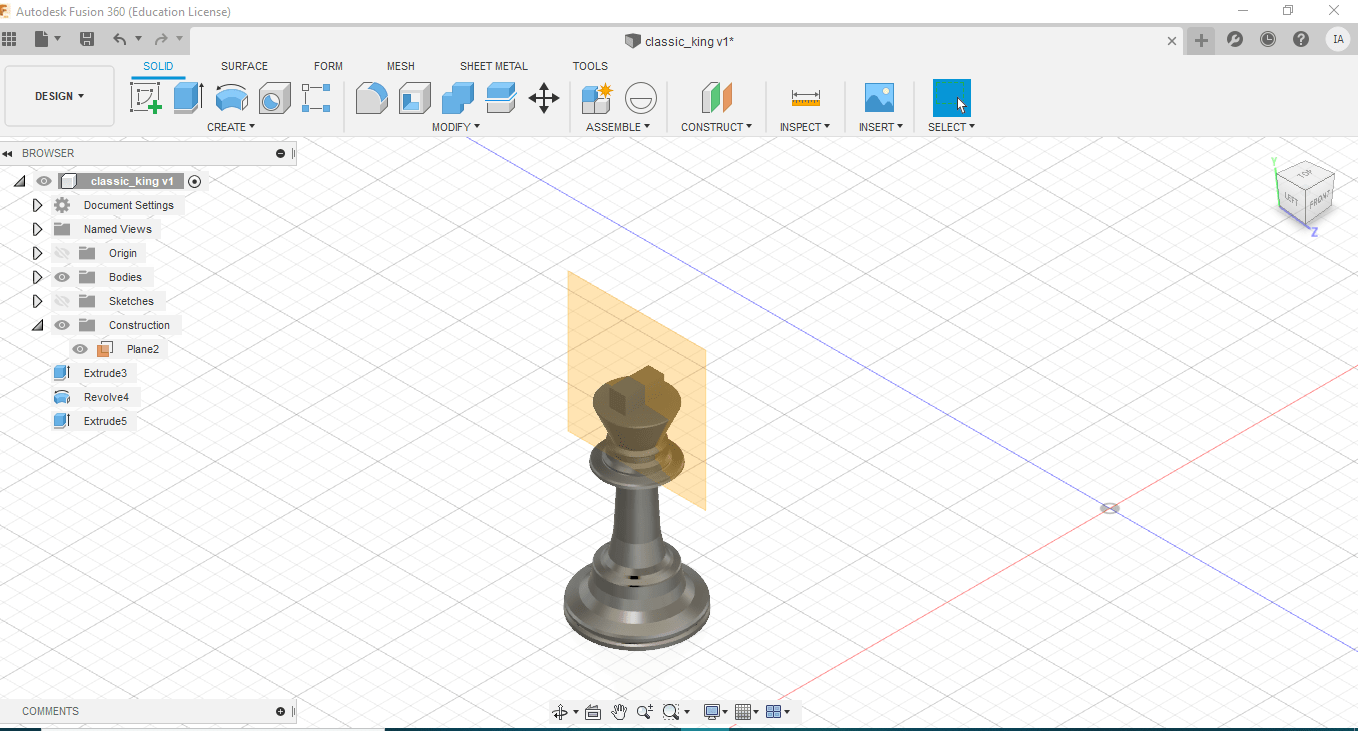
Task: Open the INSPECT dropdown menu
Action: click(x=805, y=127)
